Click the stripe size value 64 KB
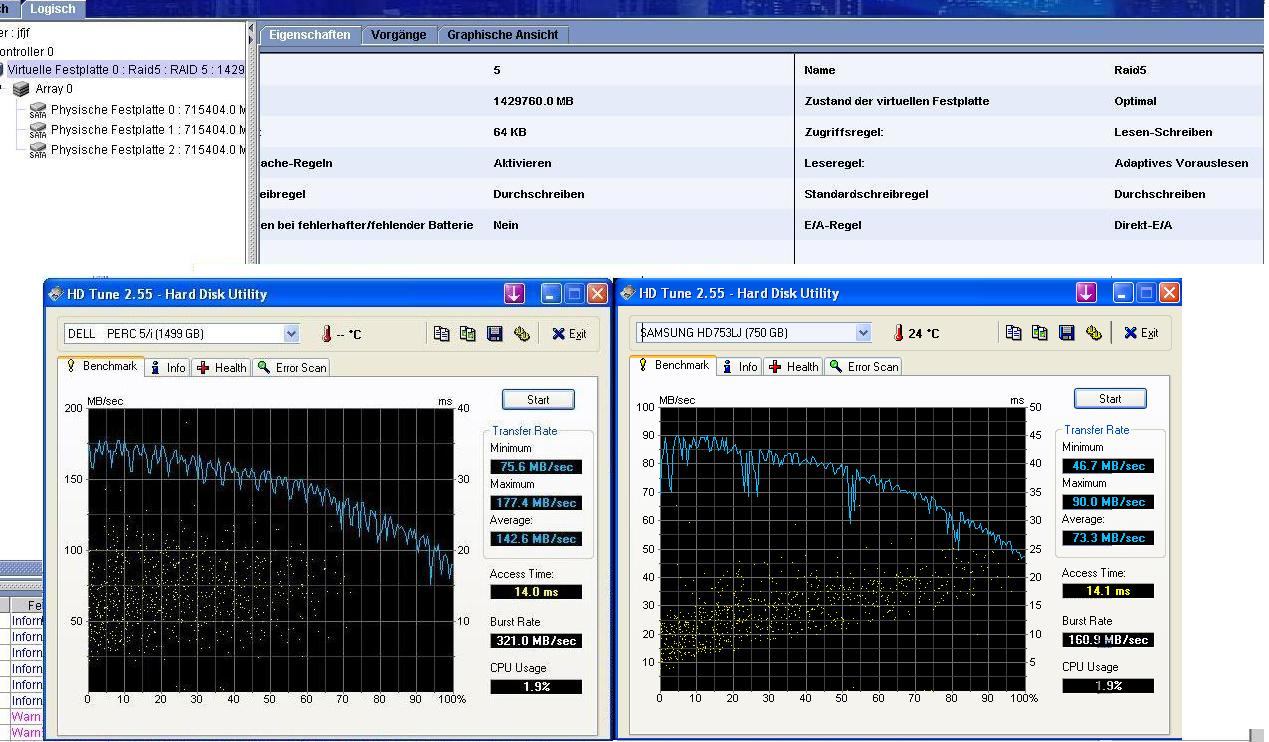This screenshot has width=1269, height=742. coord(510,132)
